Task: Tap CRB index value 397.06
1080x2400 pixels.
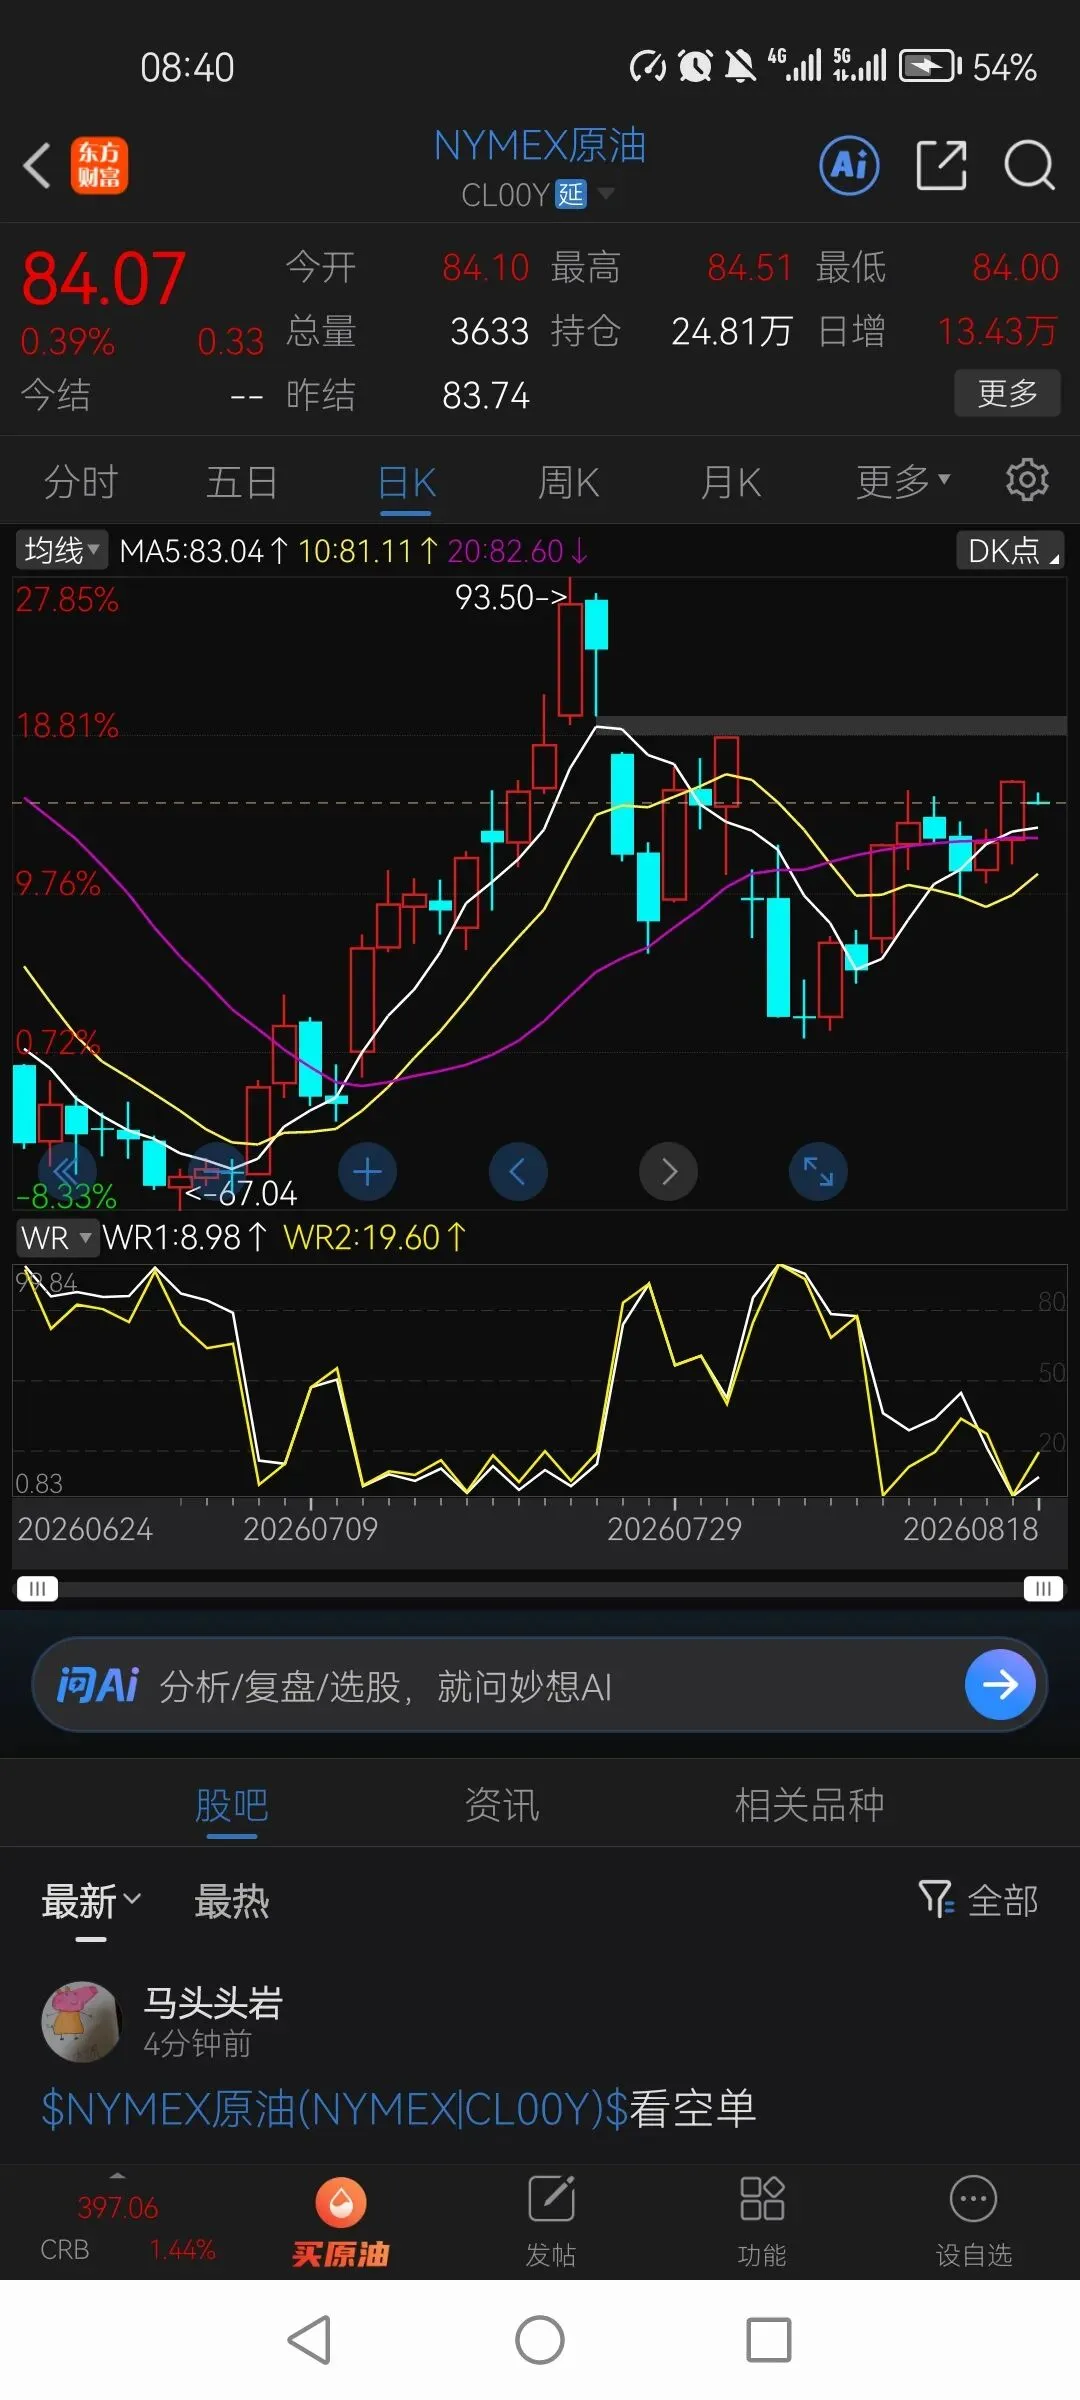Action: [x=118, y=2208]
